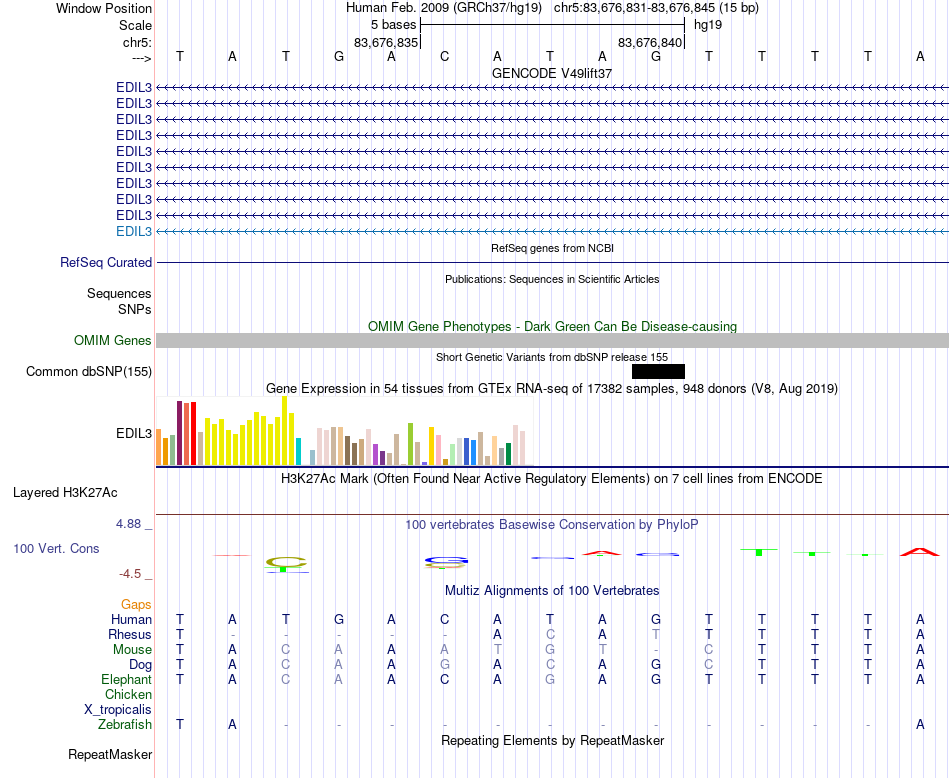Viewport: 950px width, 778px height.
Task: Open Repeating Elements by RepeatMasker title
Action: (x=552, y=741)
